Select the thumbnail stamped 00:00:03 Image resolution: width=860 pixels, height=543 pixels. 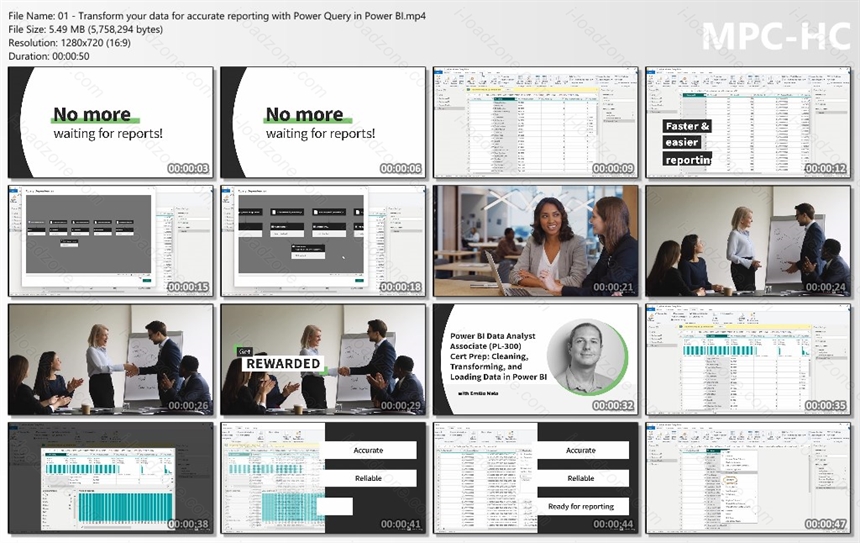[x=110, y=122]
